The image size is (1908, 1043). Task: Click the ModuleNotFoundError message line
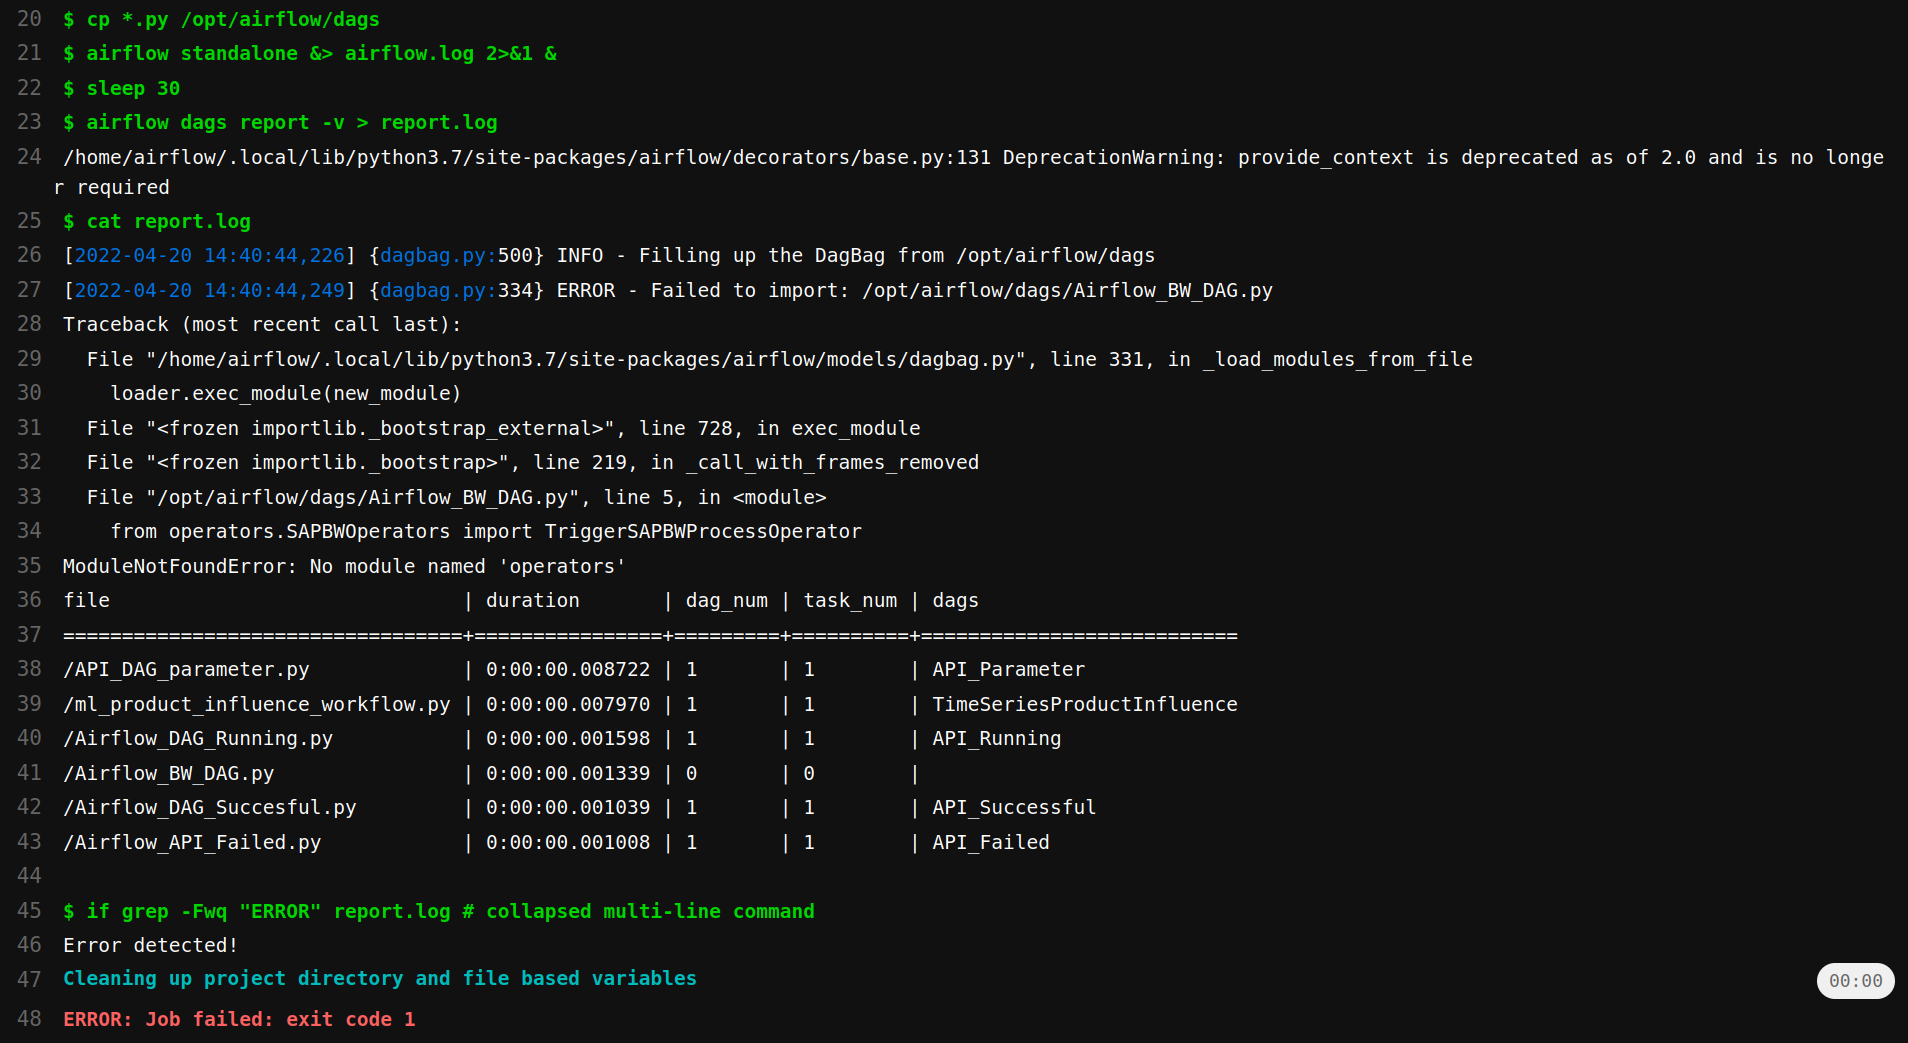tap(343, 566)
